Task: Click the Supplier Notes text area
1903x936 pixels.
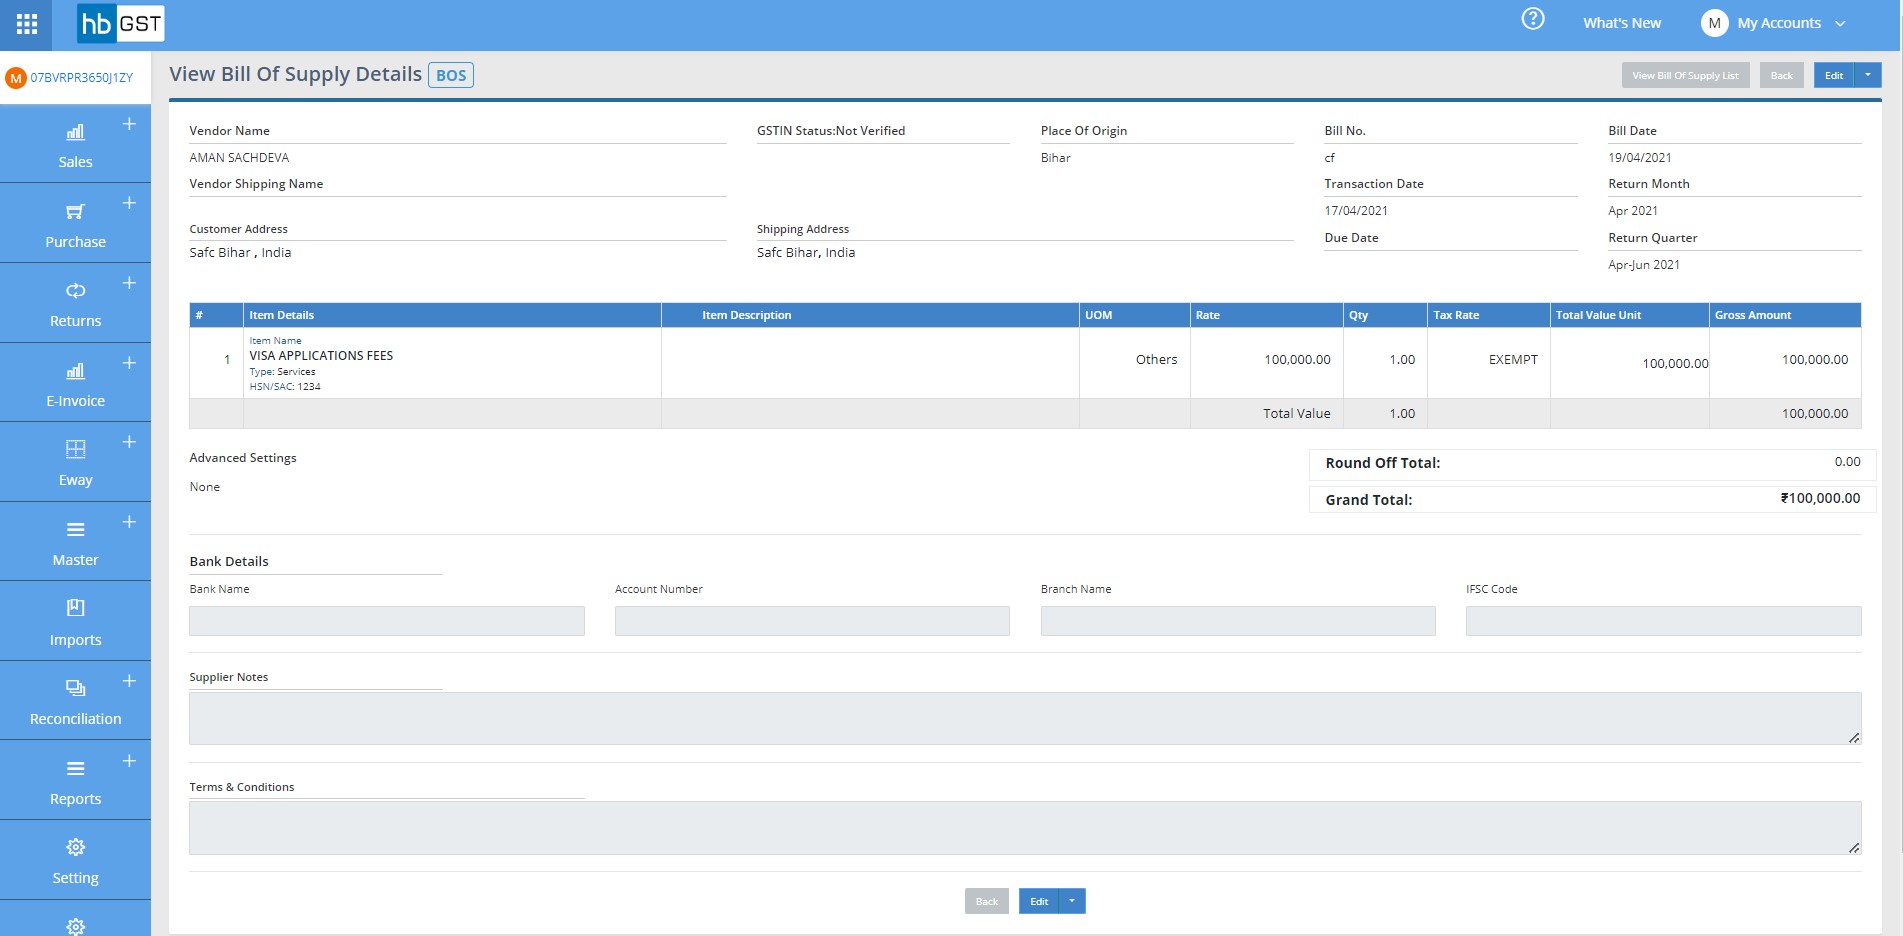Action: [1025, 718]
